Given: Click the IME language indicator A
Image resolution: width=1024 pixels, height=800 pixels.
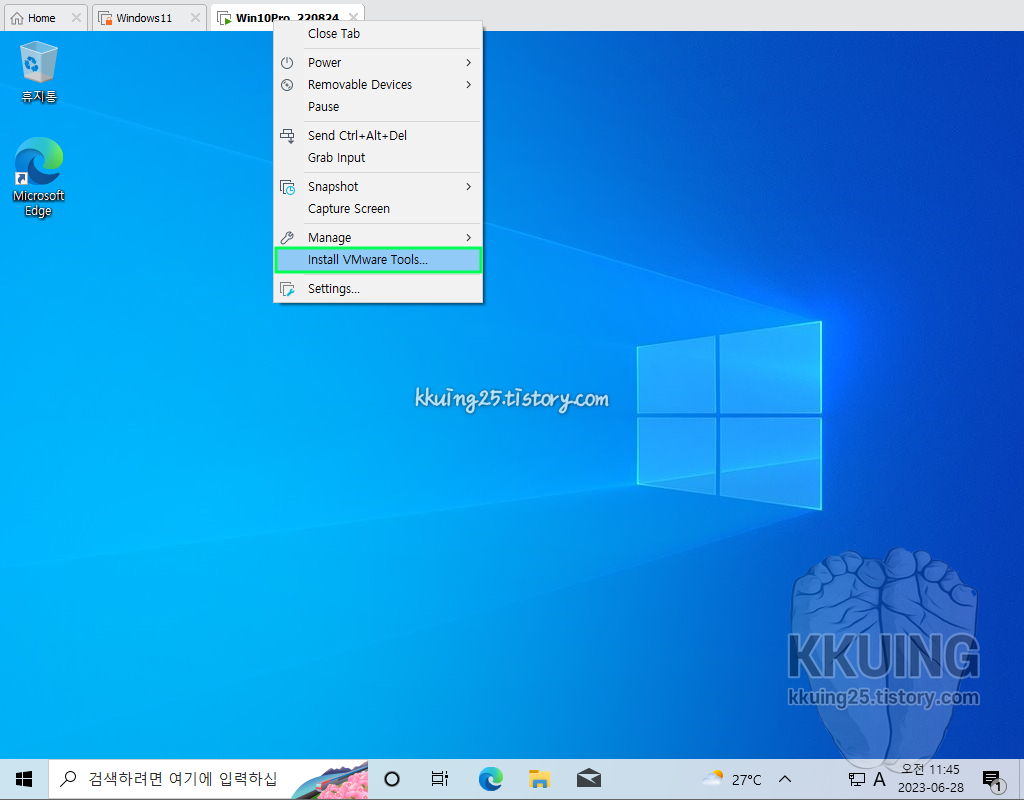Looking at the screenshot, I should [880, 779].
